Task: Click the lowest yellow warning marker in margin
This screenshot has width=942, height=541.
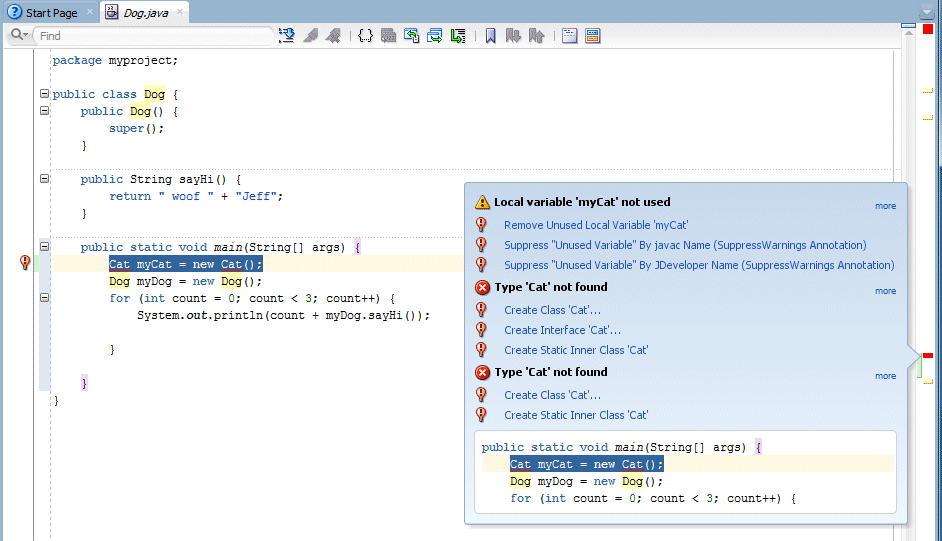Action: tap(928, 381)
